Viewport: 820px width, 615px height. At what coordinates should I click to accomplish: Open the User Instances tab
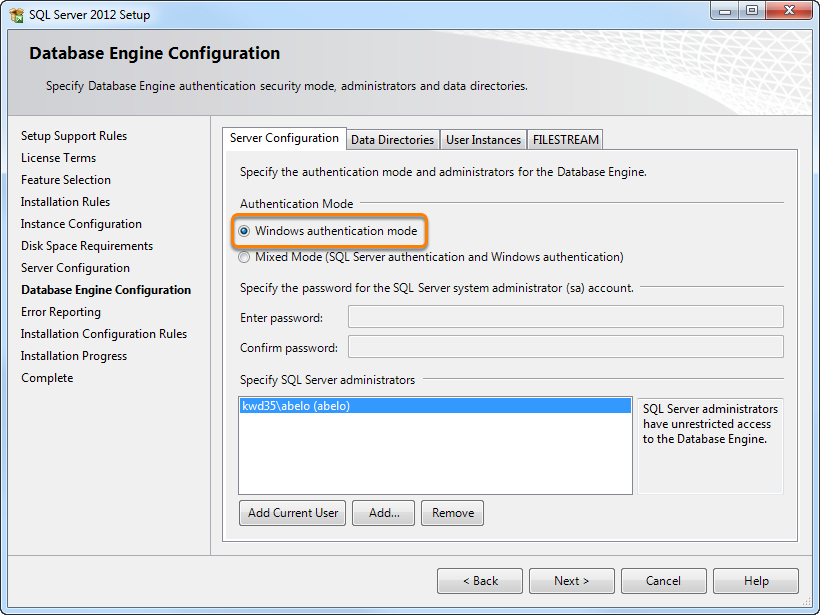[x=483, y=140]
